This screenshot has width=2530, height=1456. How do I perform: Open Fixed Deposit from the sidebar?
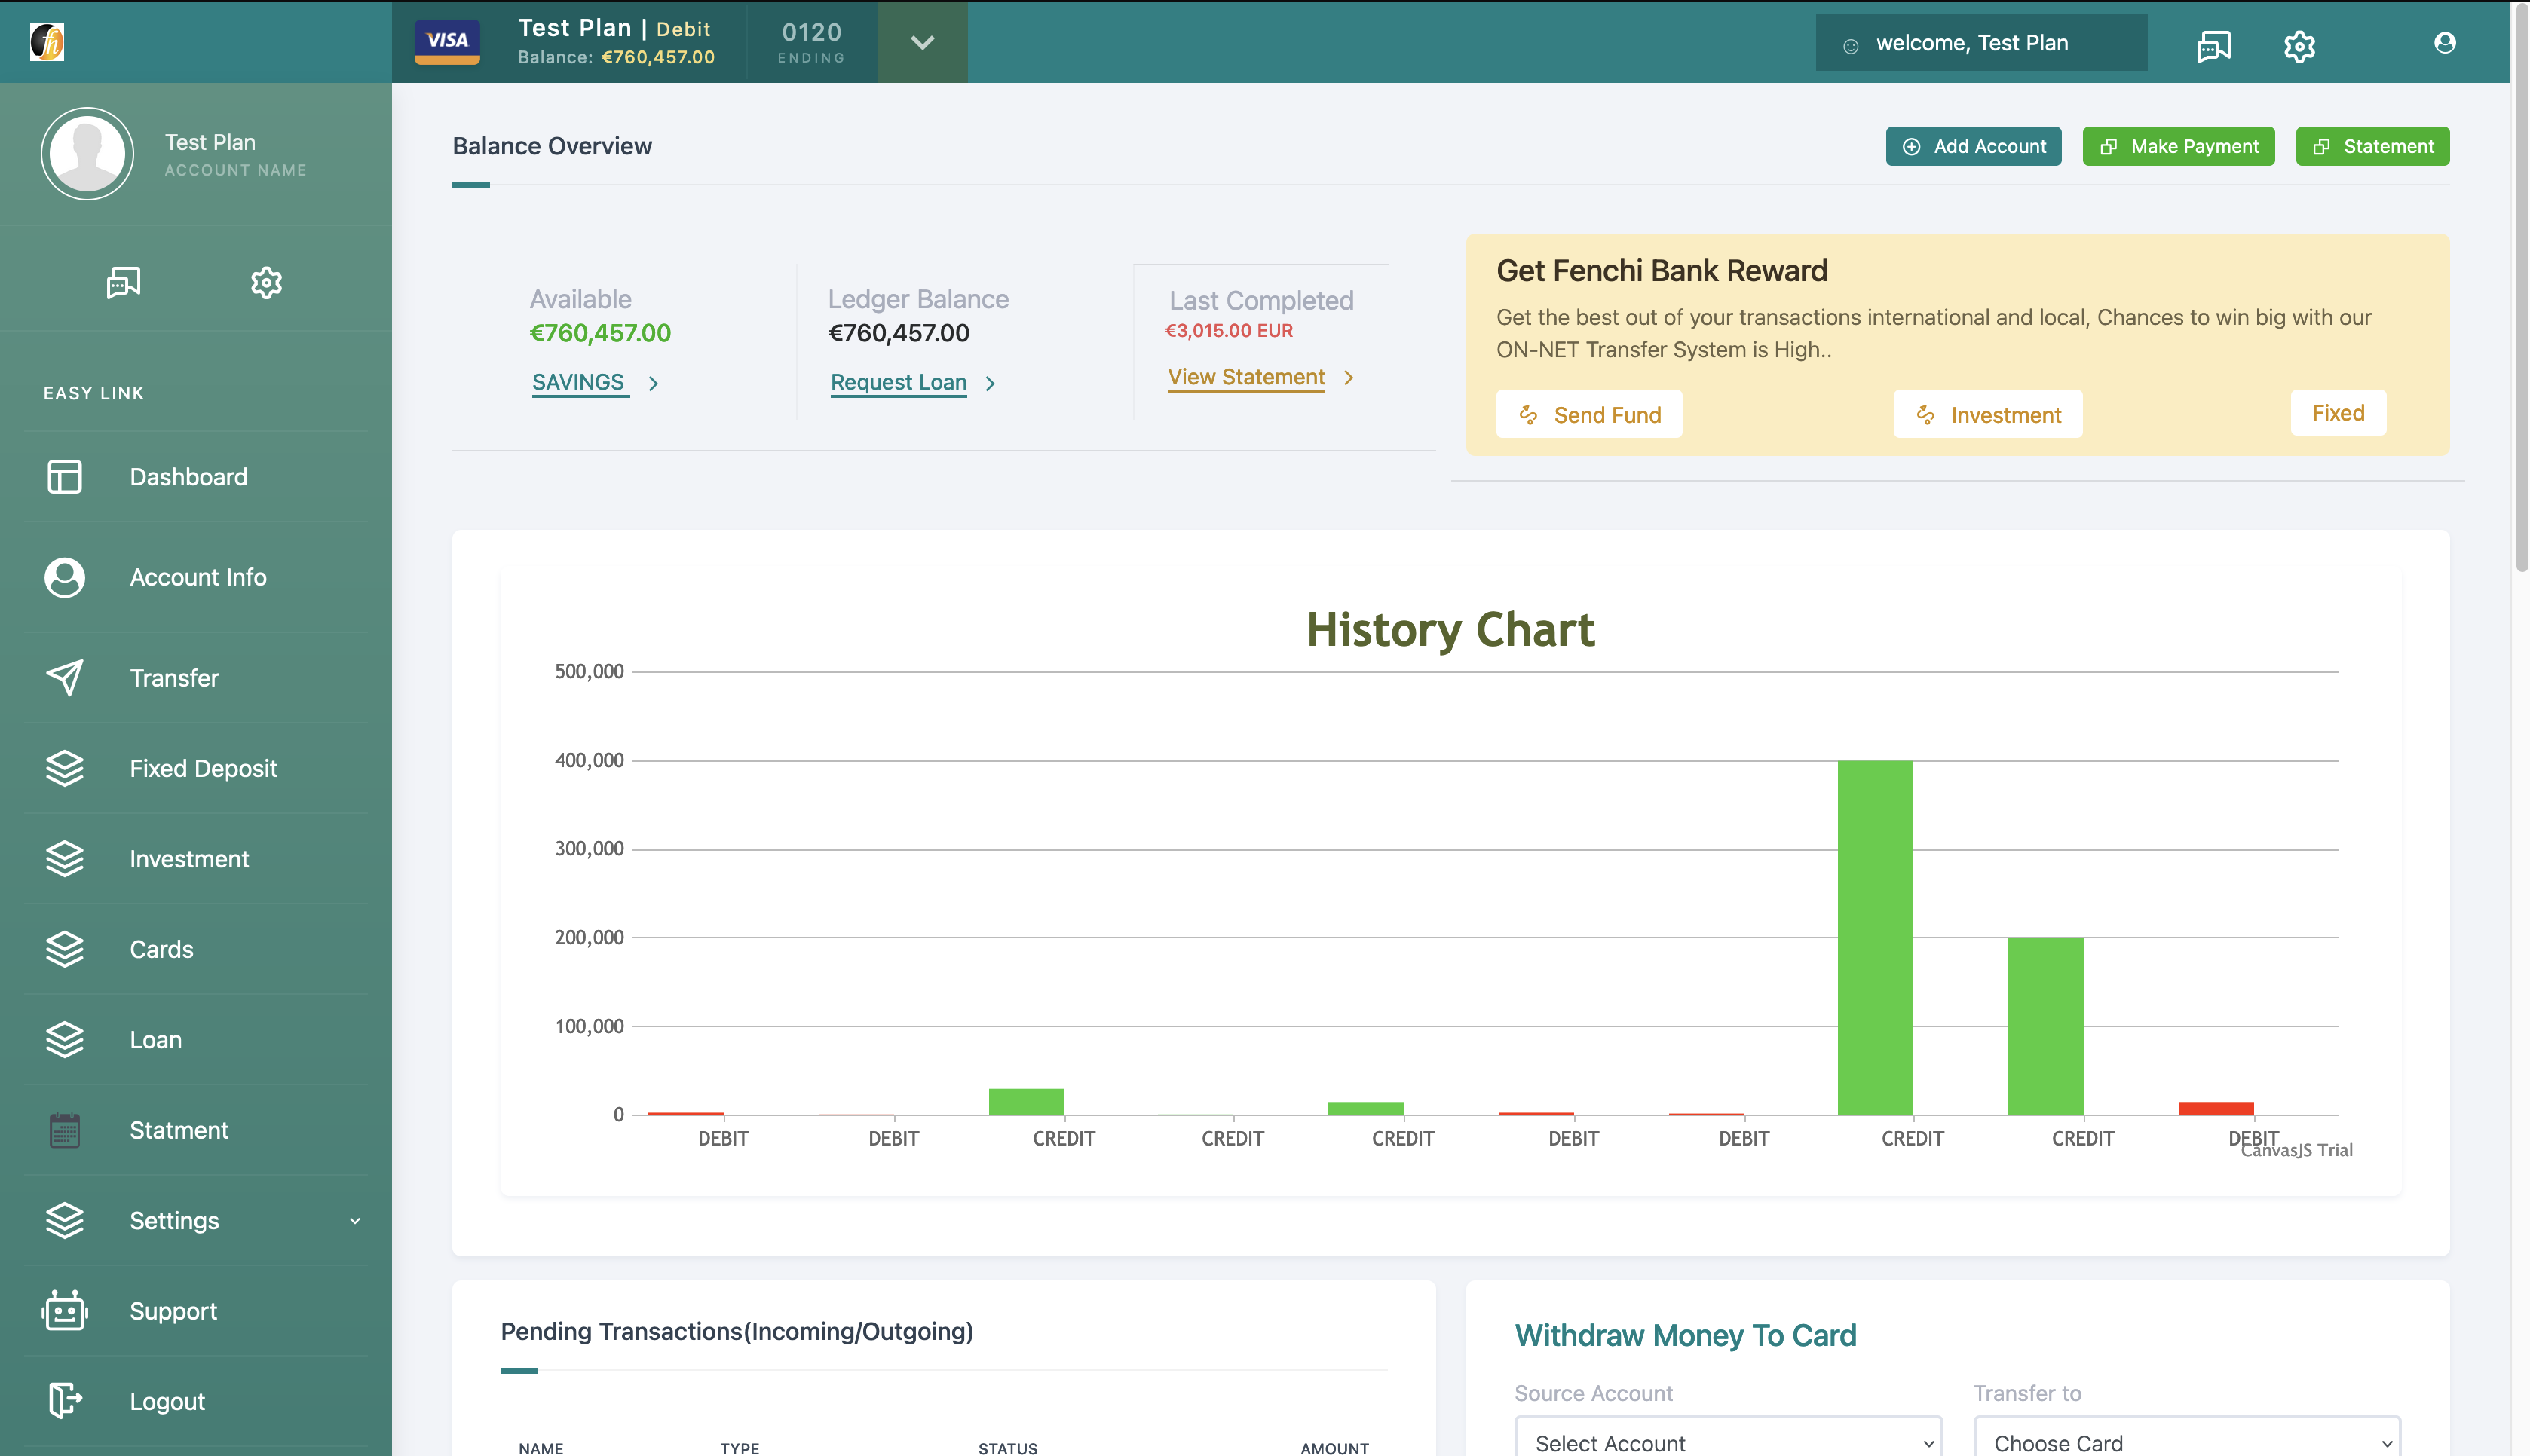click(x=203, y=768)
